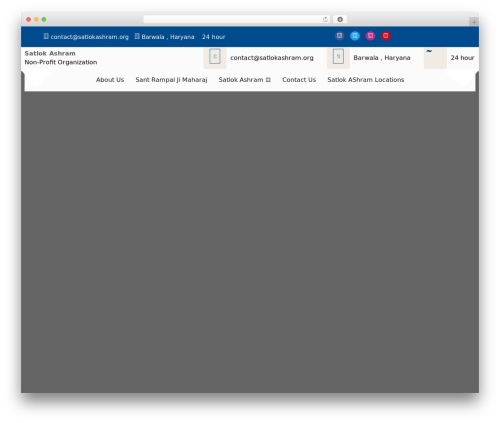Open a new browser tab with plus

tap(474, 22)
